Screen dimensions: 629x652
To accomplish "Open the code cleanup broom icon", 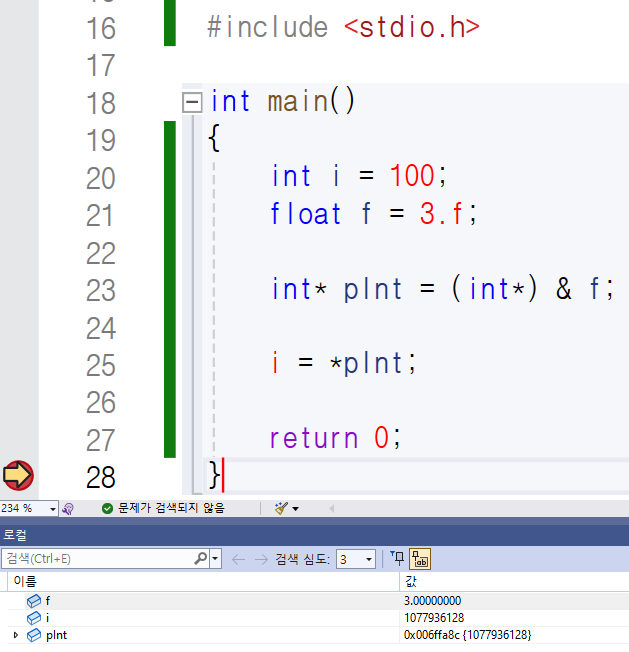I will (281, 508).
